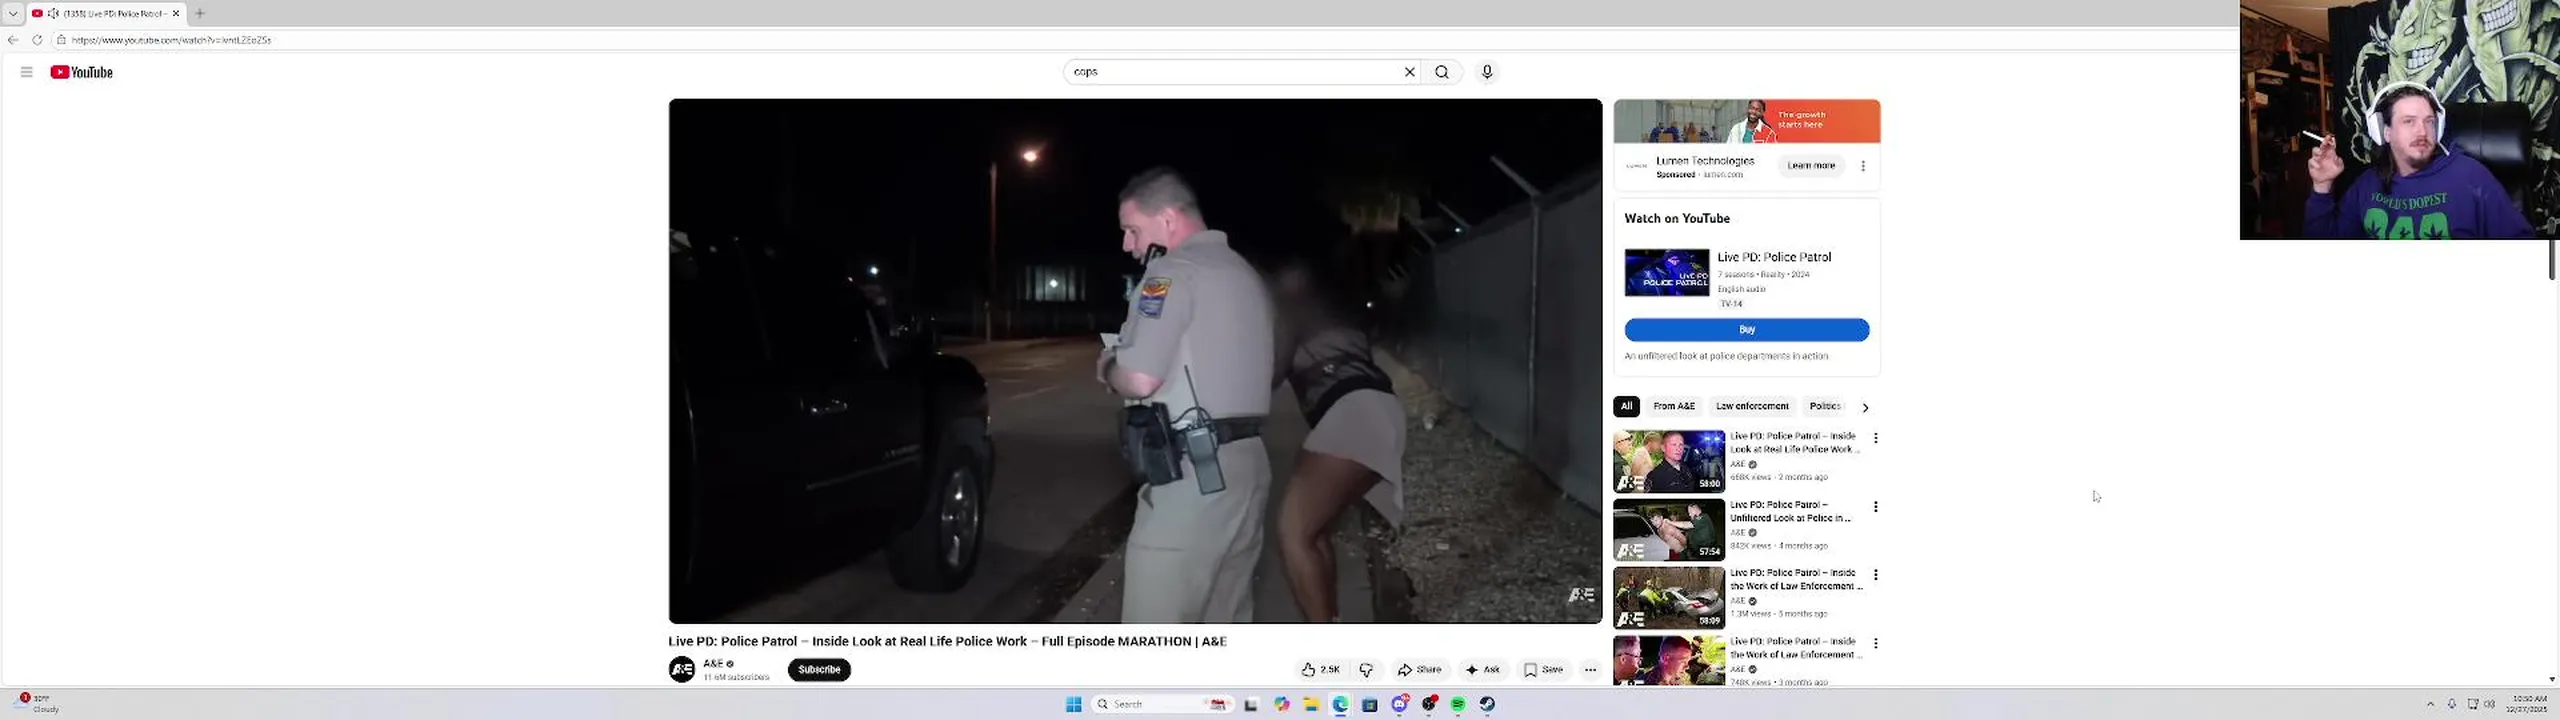2560x720 pixels.
Task: Click Learn more on Lumen ad
Action: [1811, 166]
